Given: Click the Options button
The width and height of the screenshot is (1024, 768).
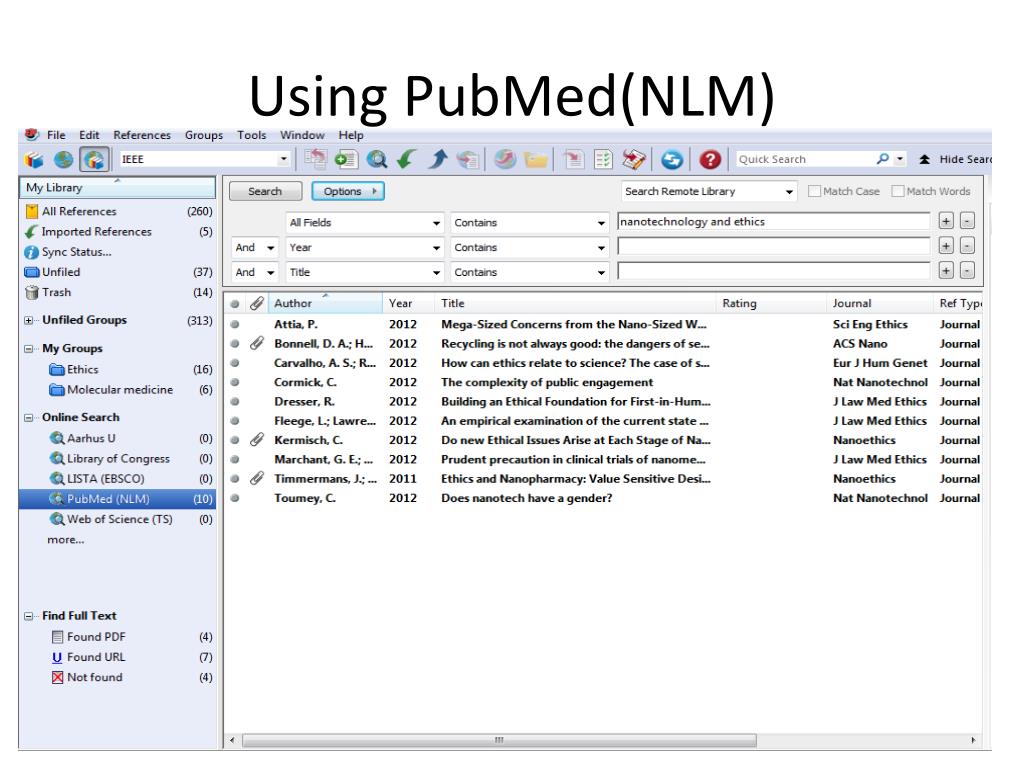Looking at the screenshot, I should [x=348, y=191].
